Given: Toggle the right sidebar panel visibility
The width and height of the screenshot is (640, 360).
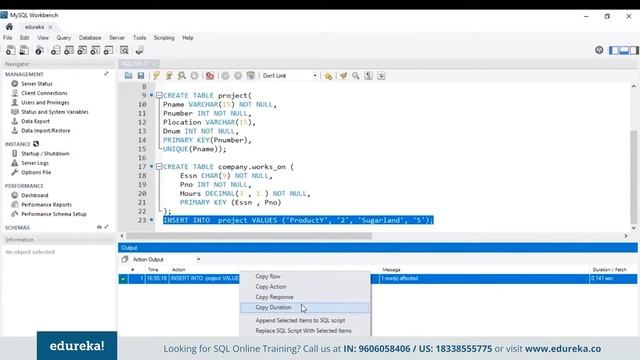Looking at the screenshot, I should pos(634,50).
